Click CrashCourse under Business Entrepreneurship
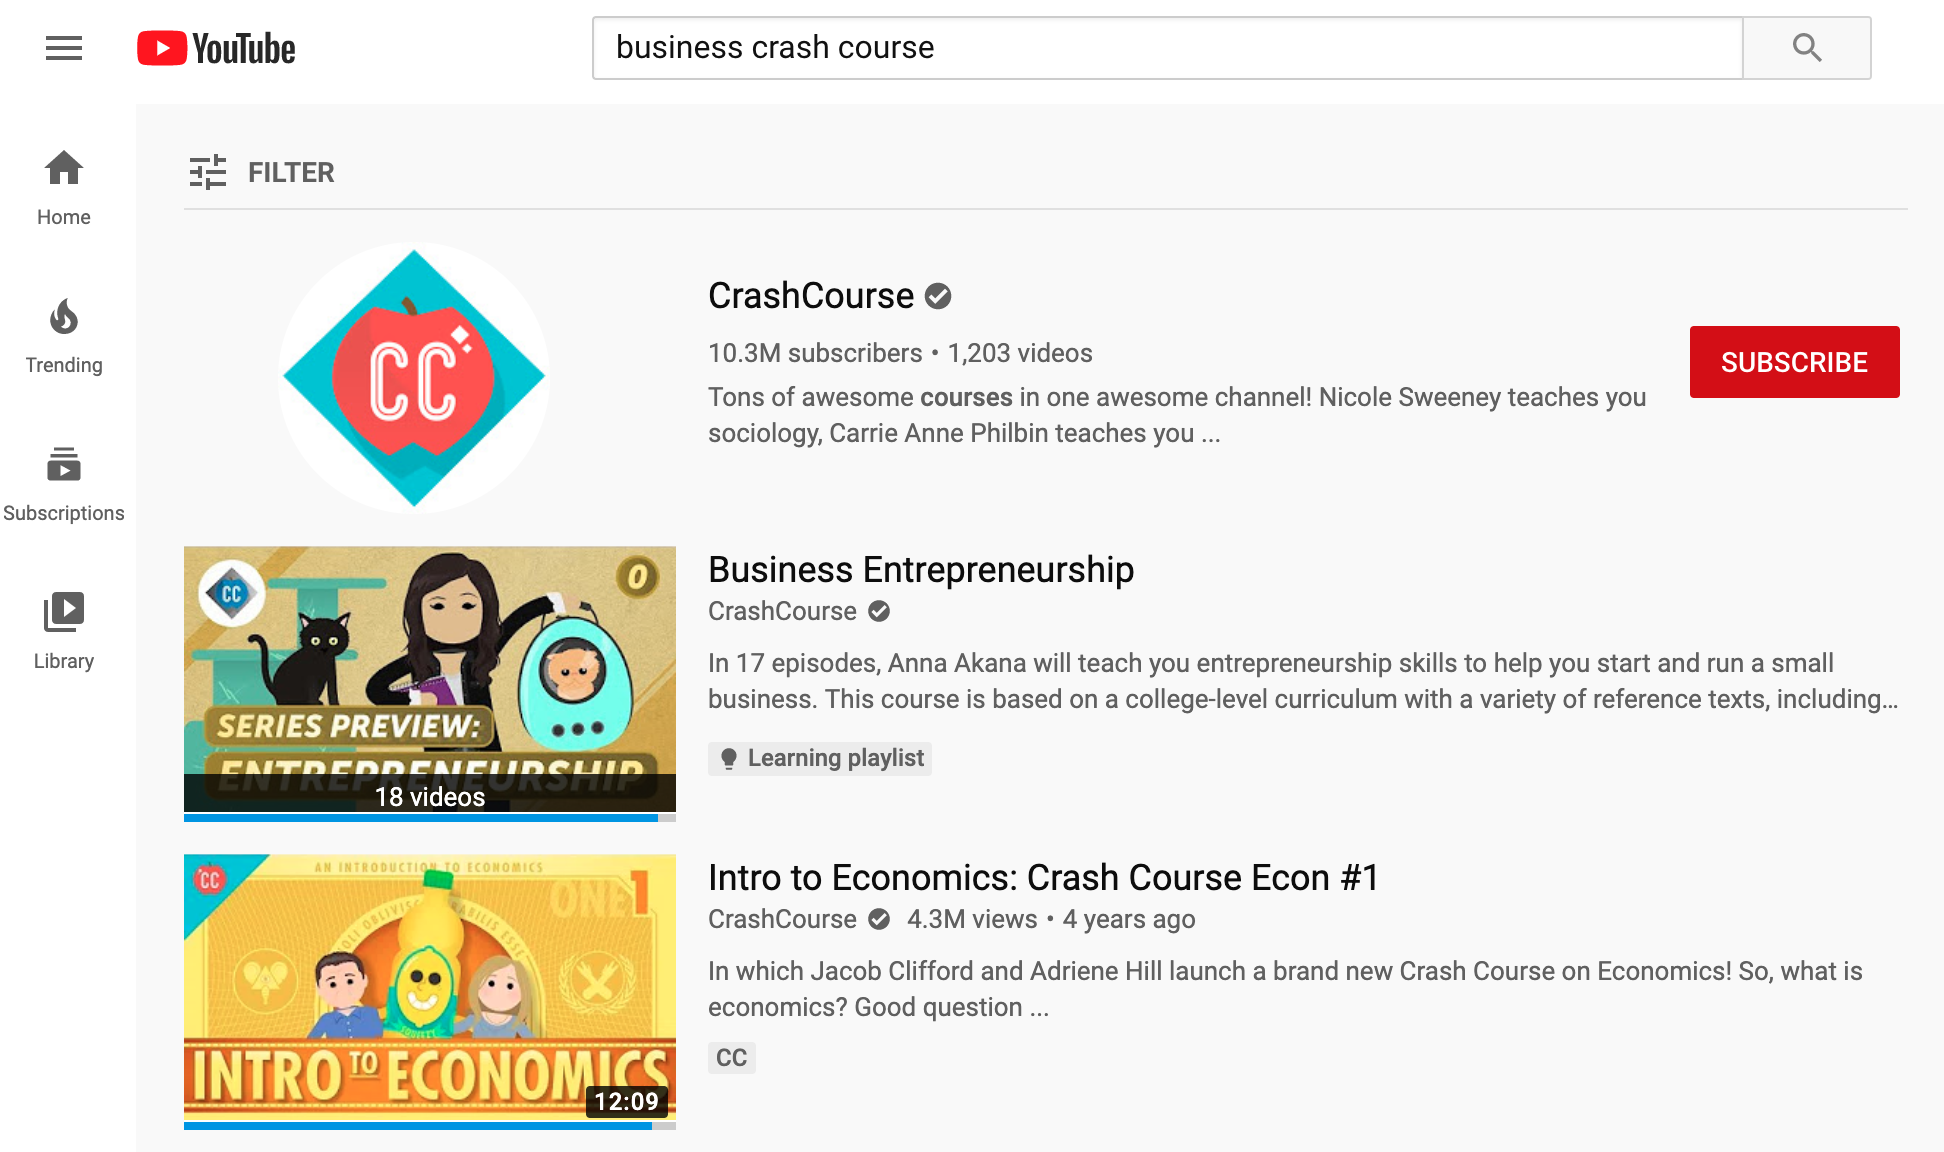Image resolution: width=1944 pixels, height=1152 pixels. pyautogui.click(x=782, y=611)
